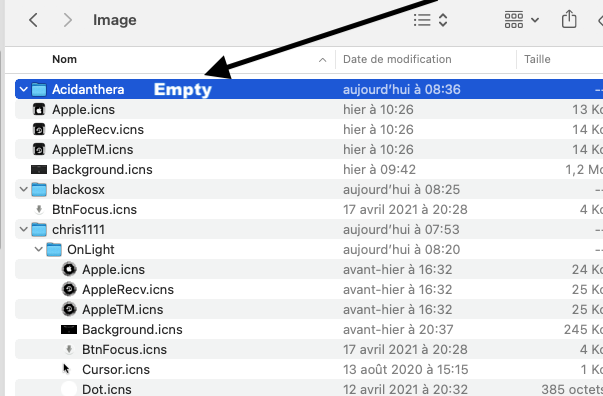The image size is (603, 396).
Task: Select the OnLight folder name
Action: click(x=91, y=249)
